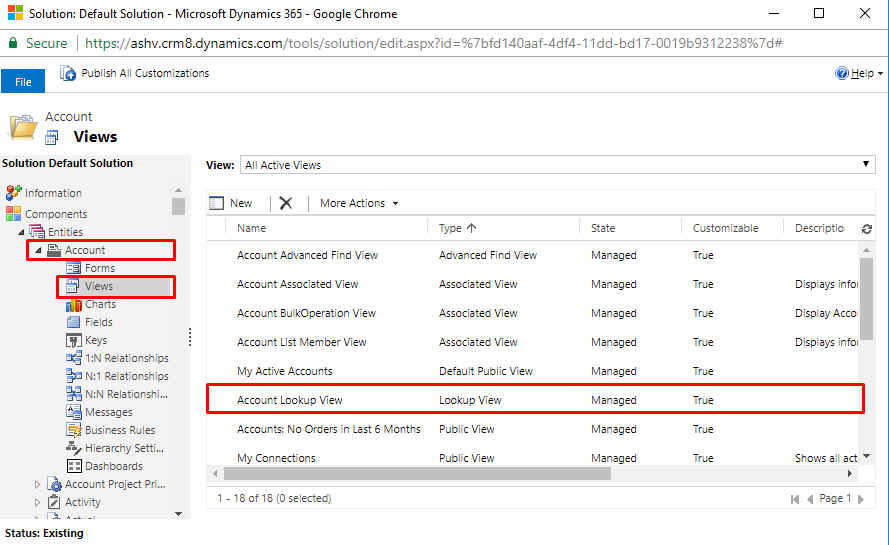Expand the Account Project Price node
Image resolution: width=889 pixels, height=545 pixels.
[x=37, y=484]
